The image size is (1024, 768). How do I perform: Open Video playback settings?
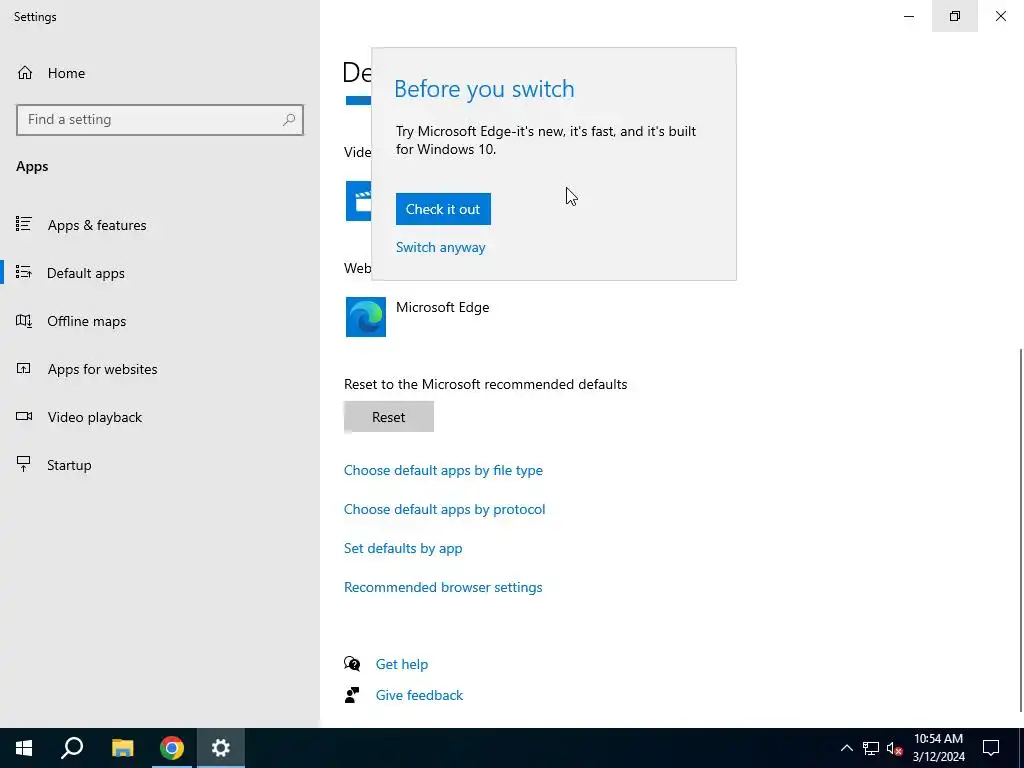pos(94,417)
